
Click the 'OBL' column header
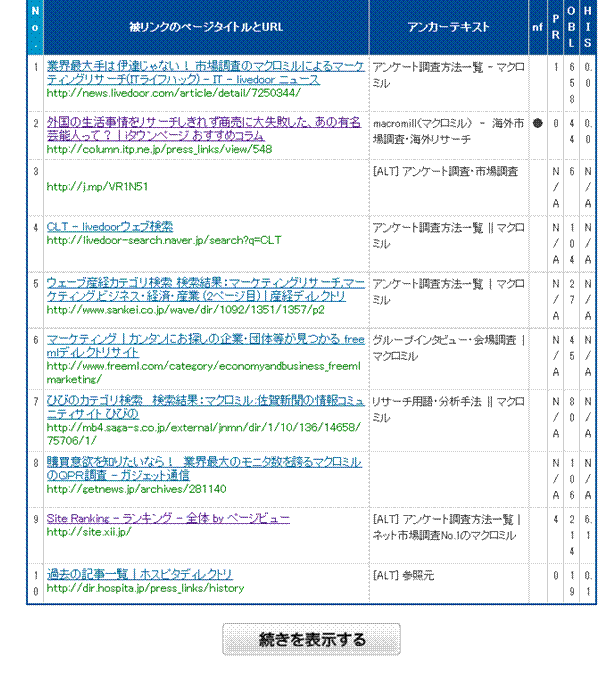pyautogui.click(x=571, y=27)
